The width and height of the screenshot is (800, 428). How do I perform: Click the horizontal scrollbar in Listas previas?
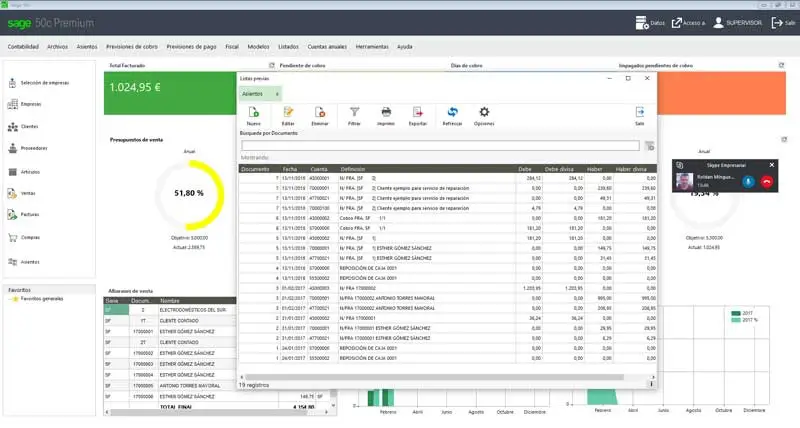435,377
